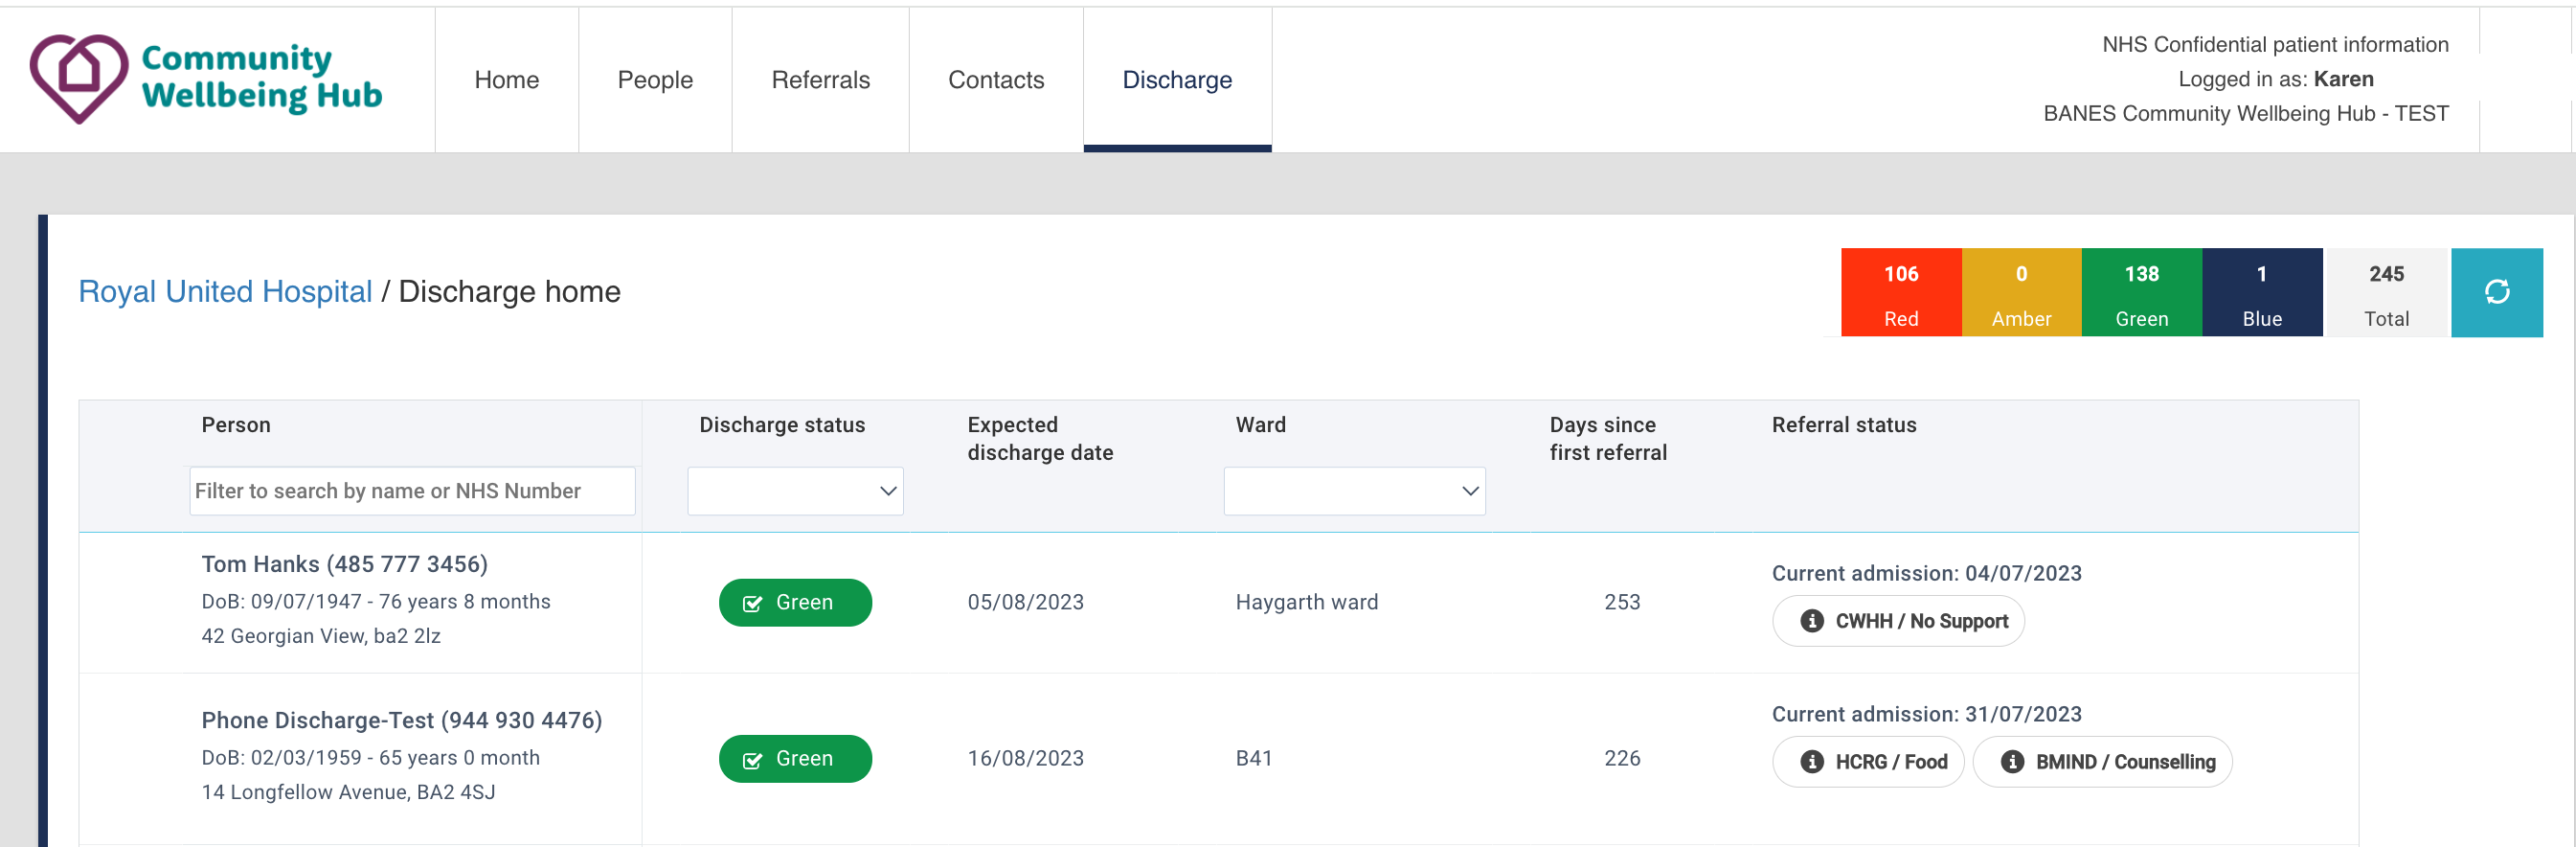Filter by the 138 Green status tile
The width and height of the screenshot is (2576, 847).
pos(2141,292)
